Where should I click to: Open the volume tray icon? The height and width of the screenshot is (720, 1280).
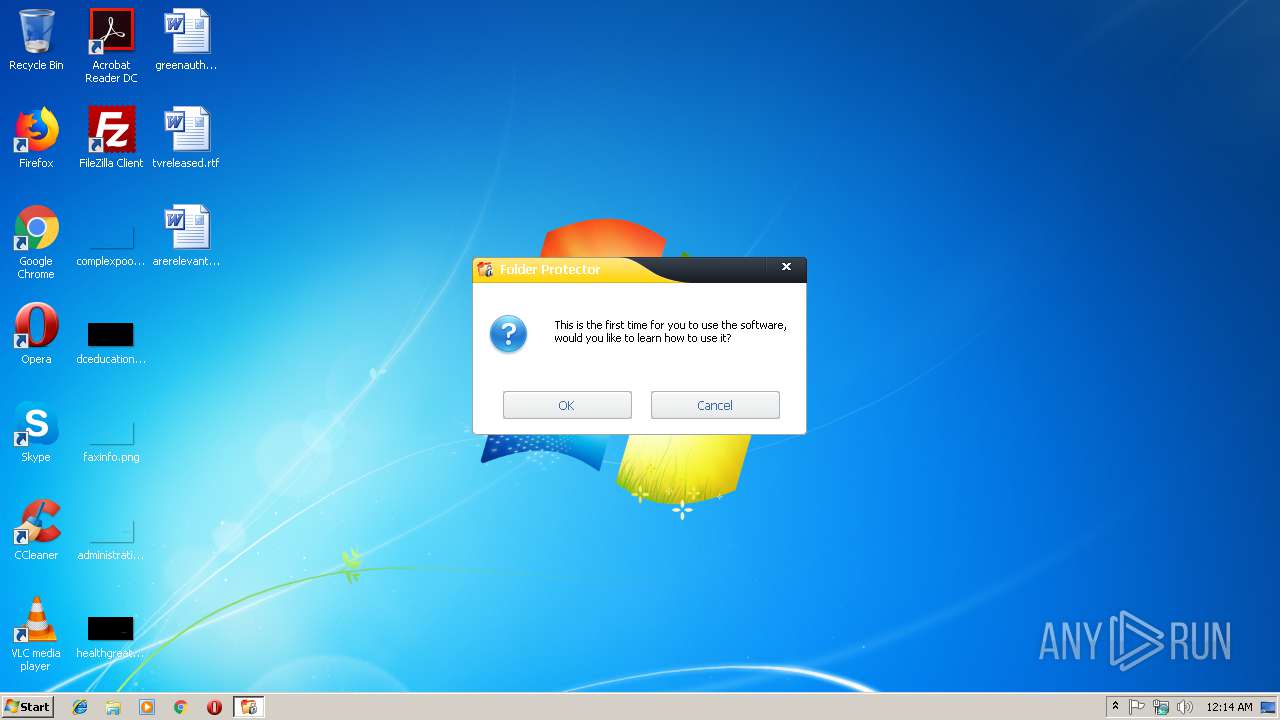pyautogui.click(x=1185, y=707)
